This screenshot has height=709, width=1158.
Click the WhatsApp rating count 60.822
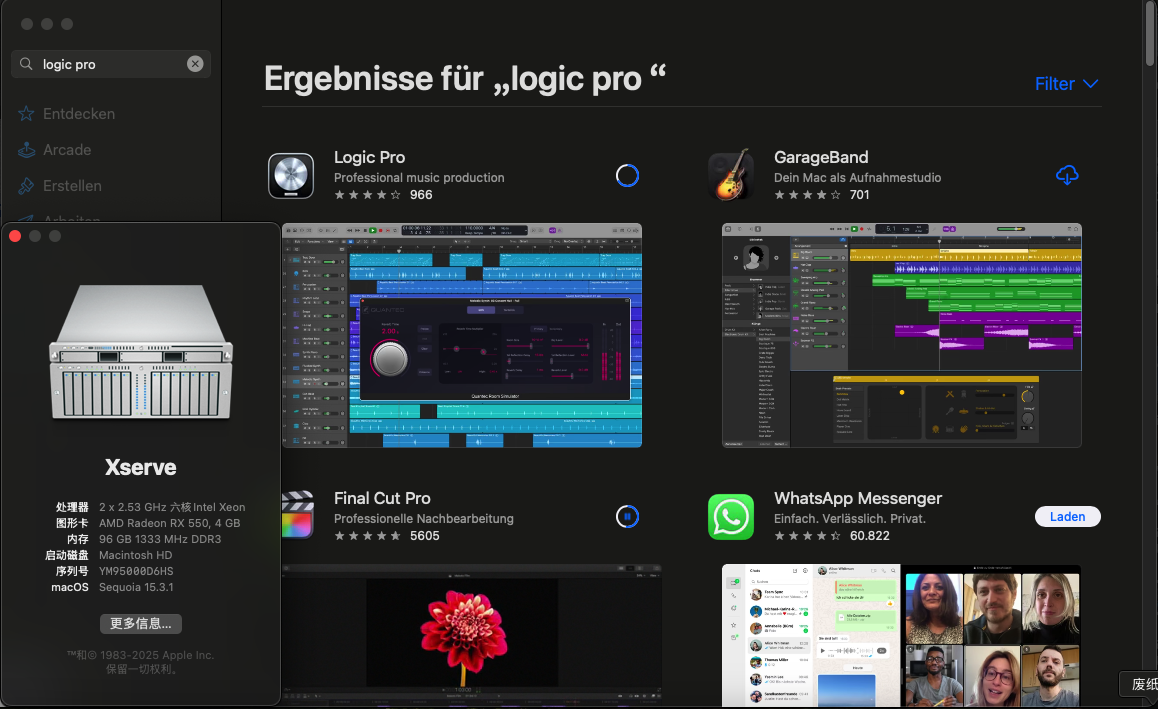[x=869, y=536]
